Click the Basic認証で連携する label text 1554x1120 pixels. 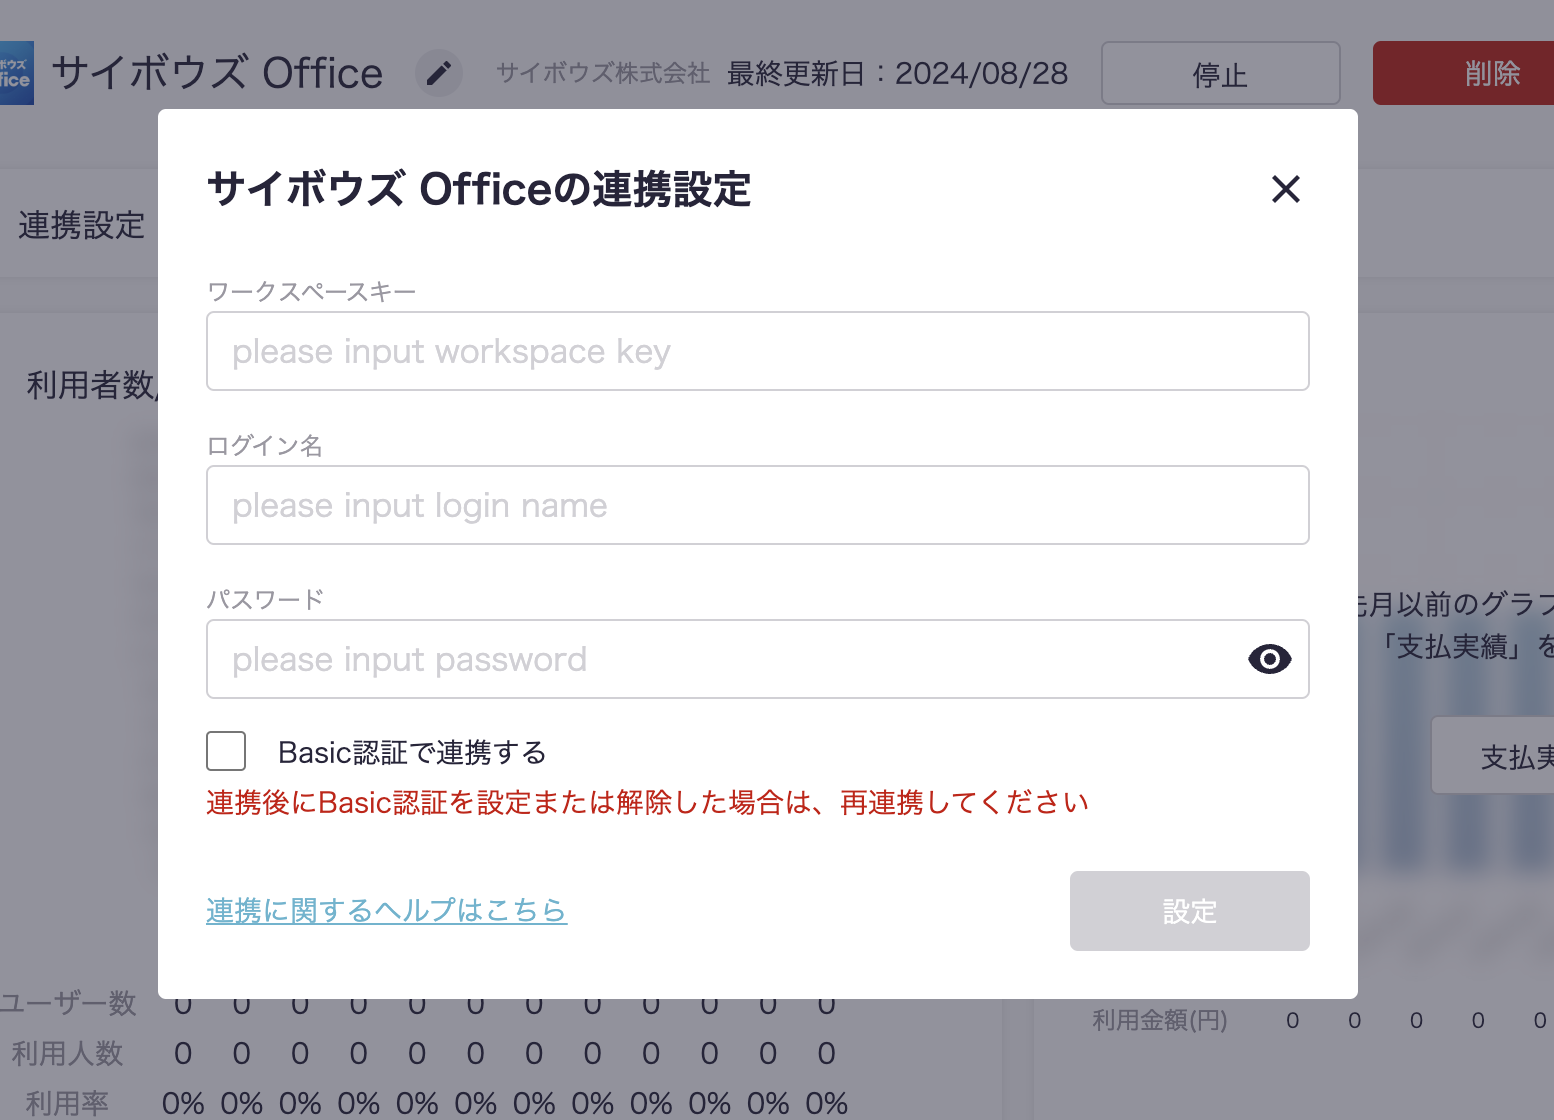412,752
